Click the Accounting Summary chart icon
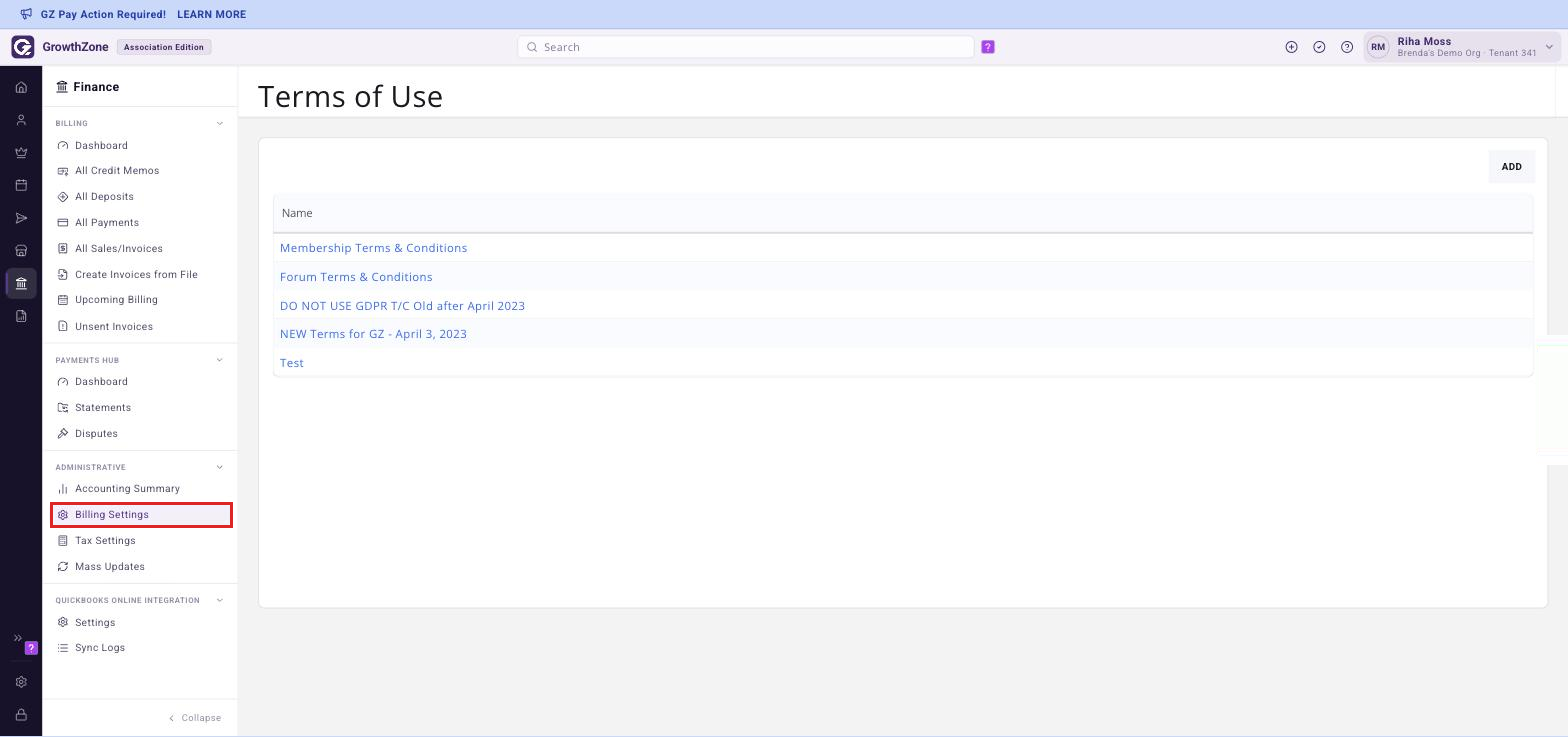The height and width of the screenshot is (737, 1568). coord(63,489)
